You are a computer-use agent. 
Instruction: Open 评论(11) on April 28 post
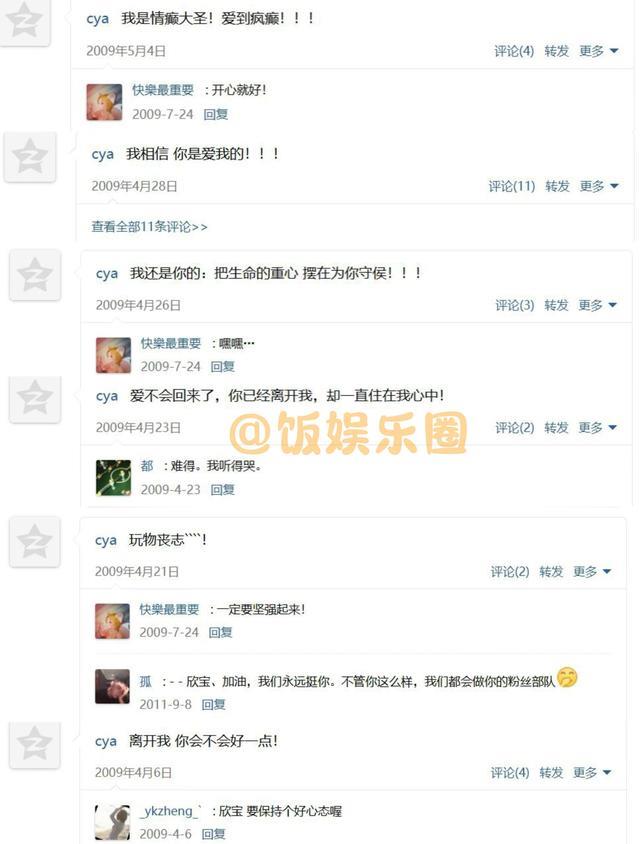coord(512,186)
